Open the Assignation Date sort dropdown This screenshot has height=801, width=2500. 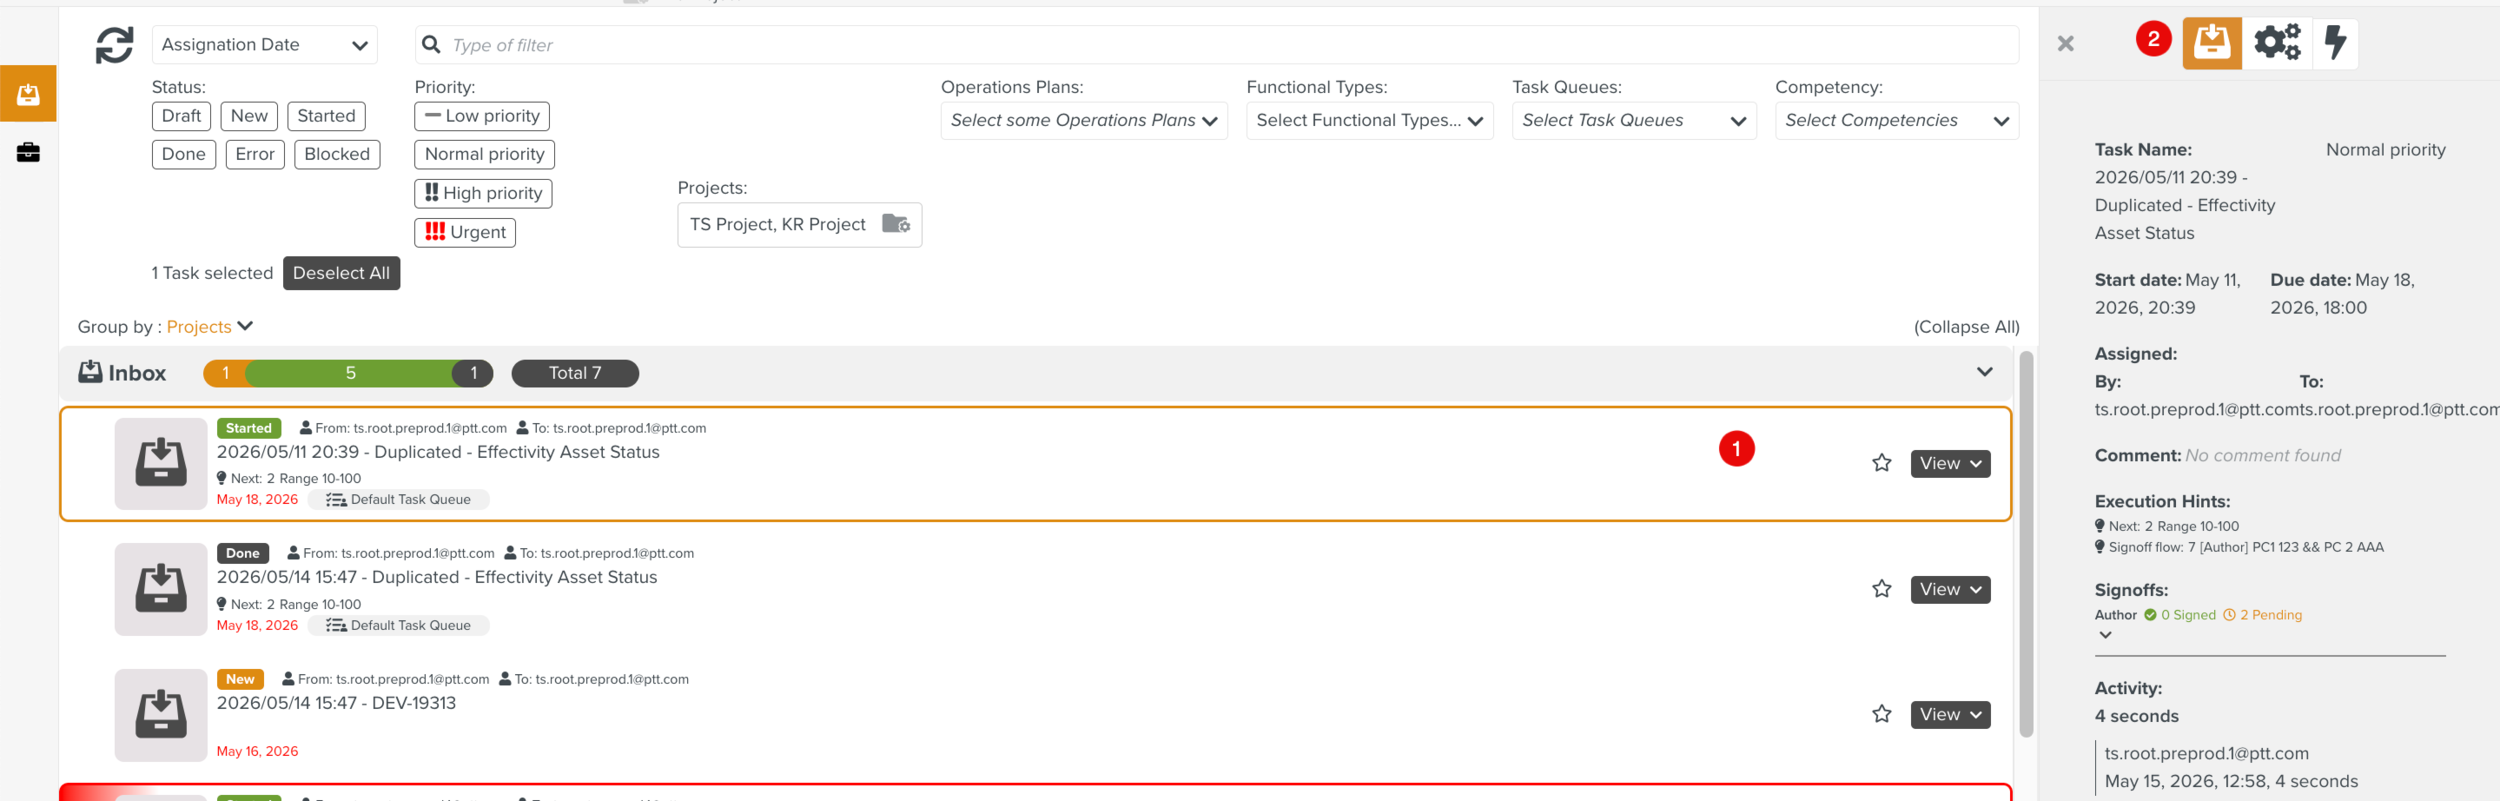click(265, 45)
